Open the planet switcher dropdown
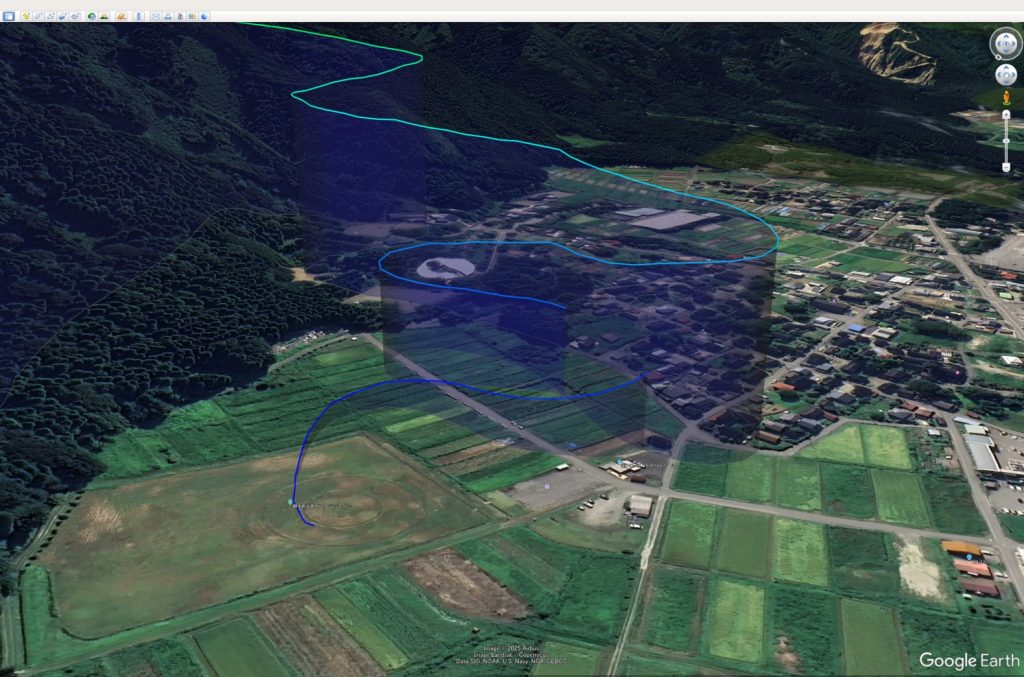 click(121, 17)
